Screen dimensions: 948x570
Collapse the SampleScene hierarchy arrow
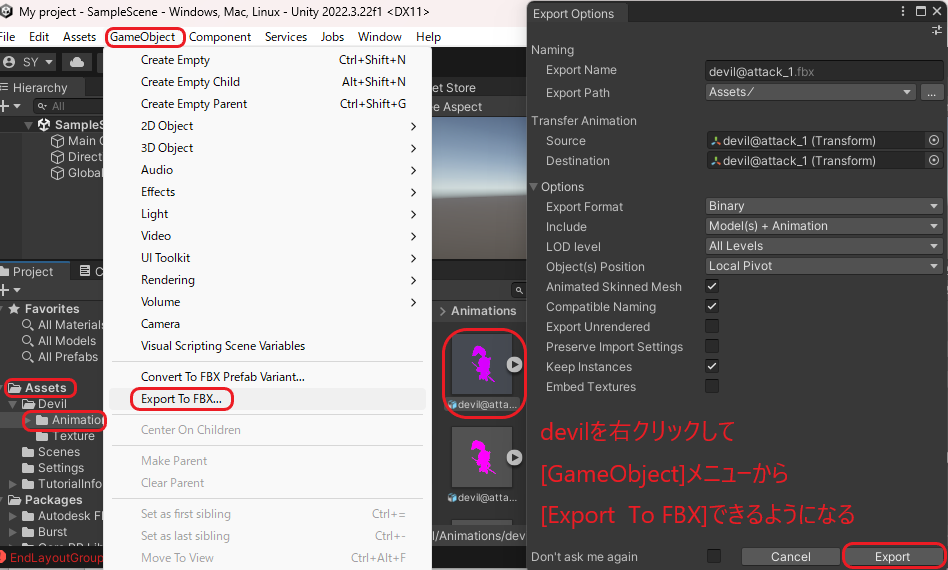[x=28, y=125]
